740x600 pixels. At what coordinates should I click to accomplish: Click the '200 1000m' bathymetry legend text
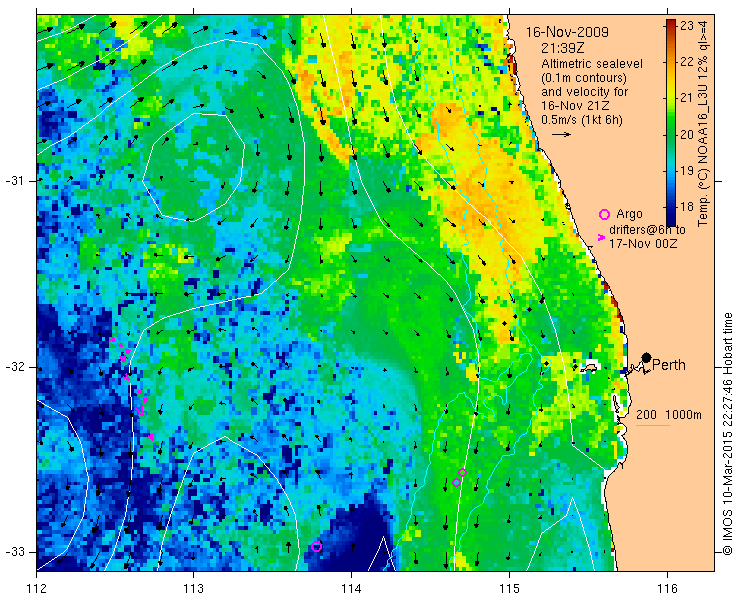pos(669,415)
